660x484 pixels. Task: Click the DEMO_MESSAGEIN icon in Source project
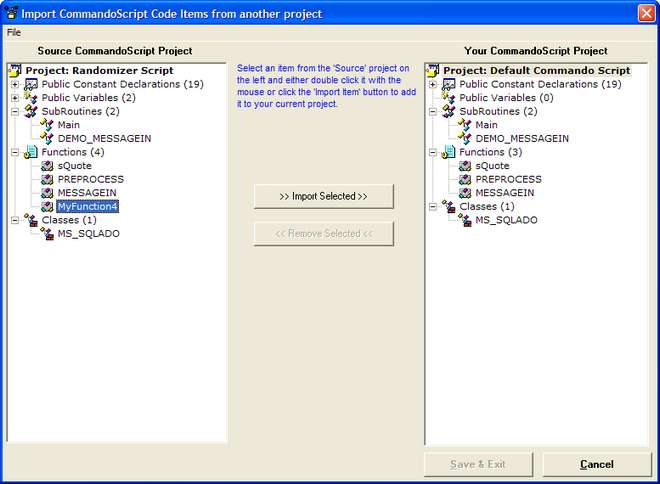tap(47, 138)
